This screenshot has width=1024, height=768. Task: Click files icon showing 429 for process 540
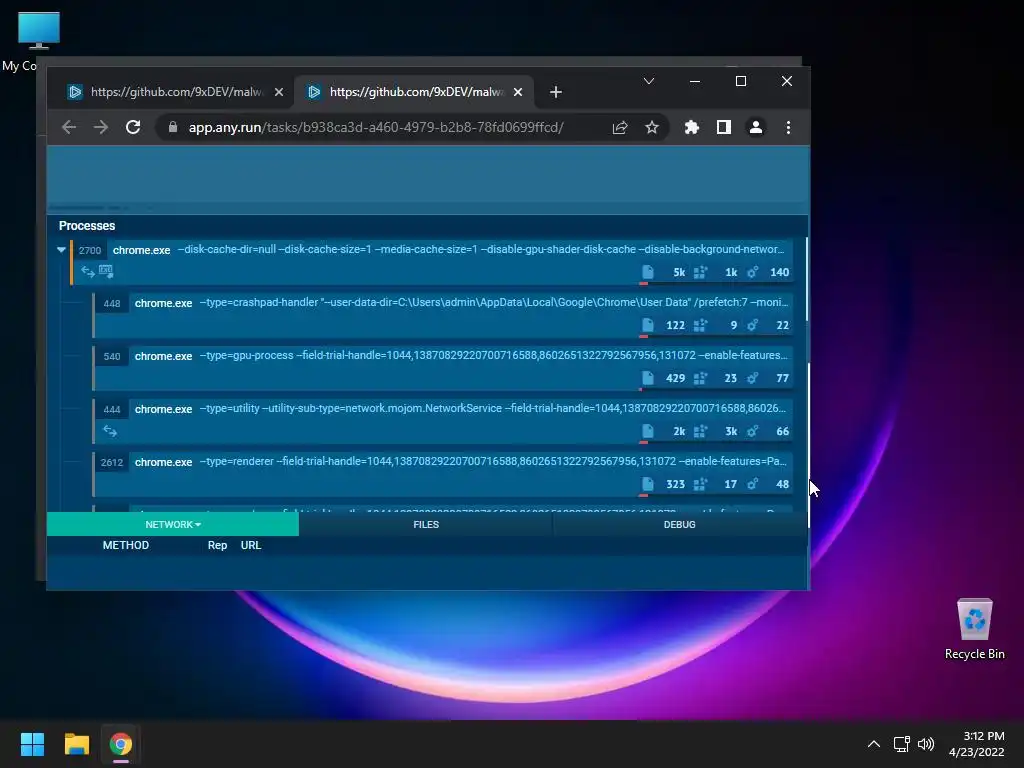(x=647, y=378)
